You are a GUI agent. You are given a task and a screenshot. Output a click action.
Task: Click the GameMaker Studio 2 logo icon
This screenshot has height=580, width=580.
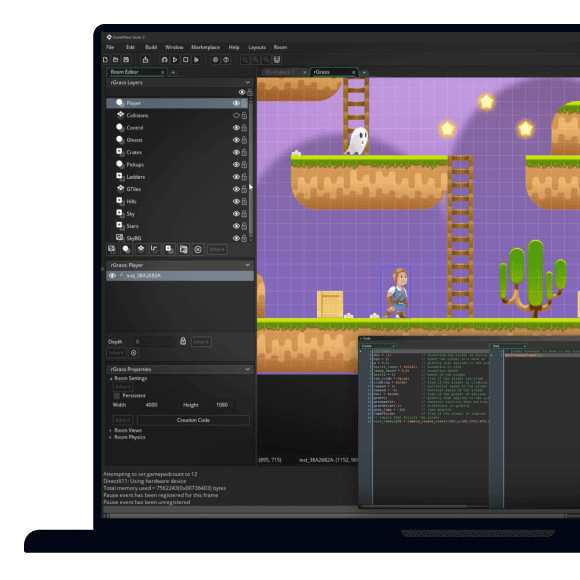click(109, 37)
